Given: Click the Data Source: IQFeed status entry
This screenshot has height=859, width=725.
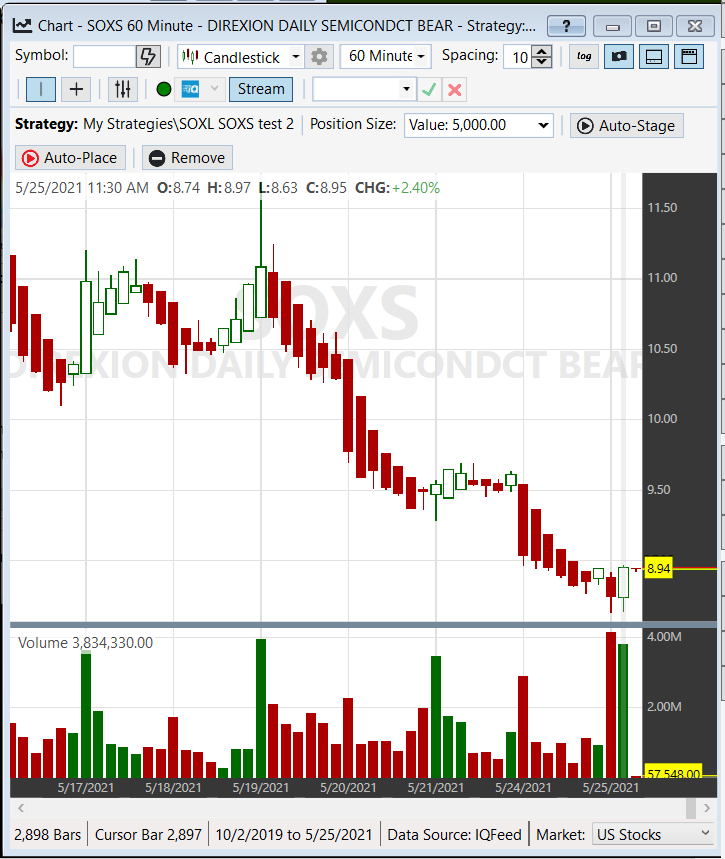Looking at the screenshot, I should pyautogui.click(x=454, y=835).
